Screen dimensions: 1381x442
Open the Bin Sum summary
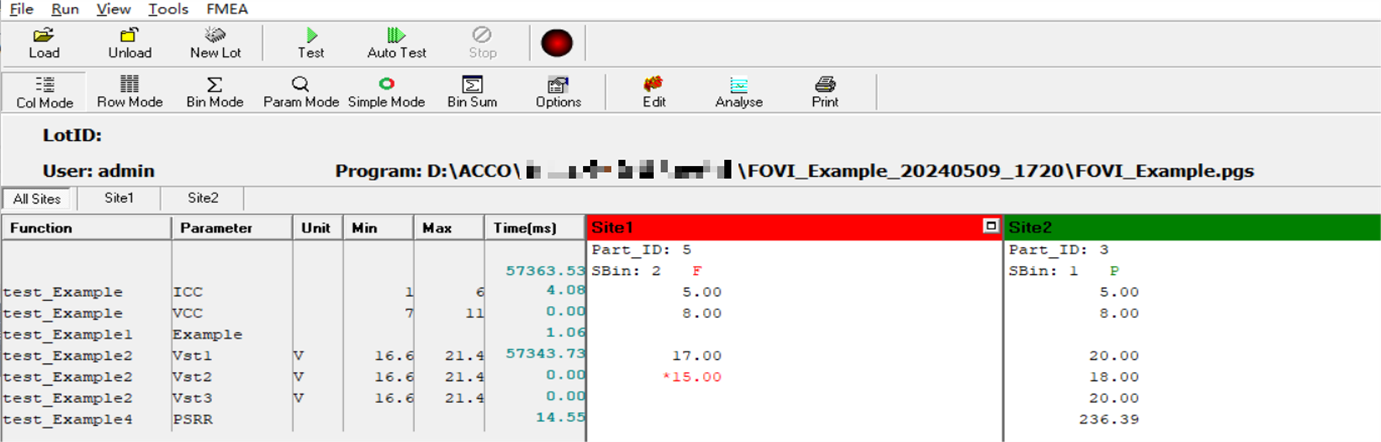(x=472, y=92)
